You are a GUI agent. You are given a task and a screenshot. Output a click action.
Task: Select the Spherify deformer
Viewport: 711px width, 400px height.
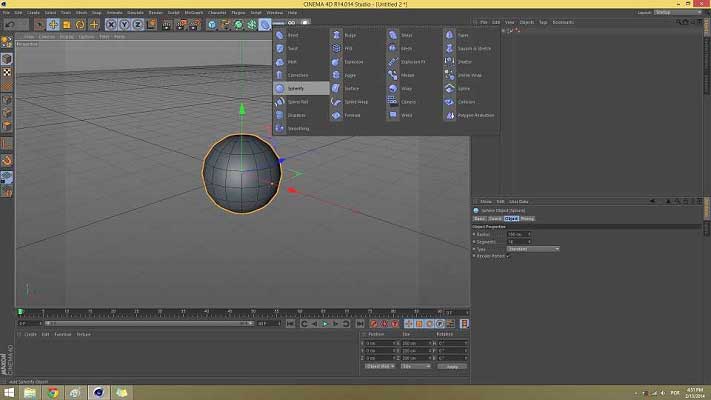tap(297, 88)
